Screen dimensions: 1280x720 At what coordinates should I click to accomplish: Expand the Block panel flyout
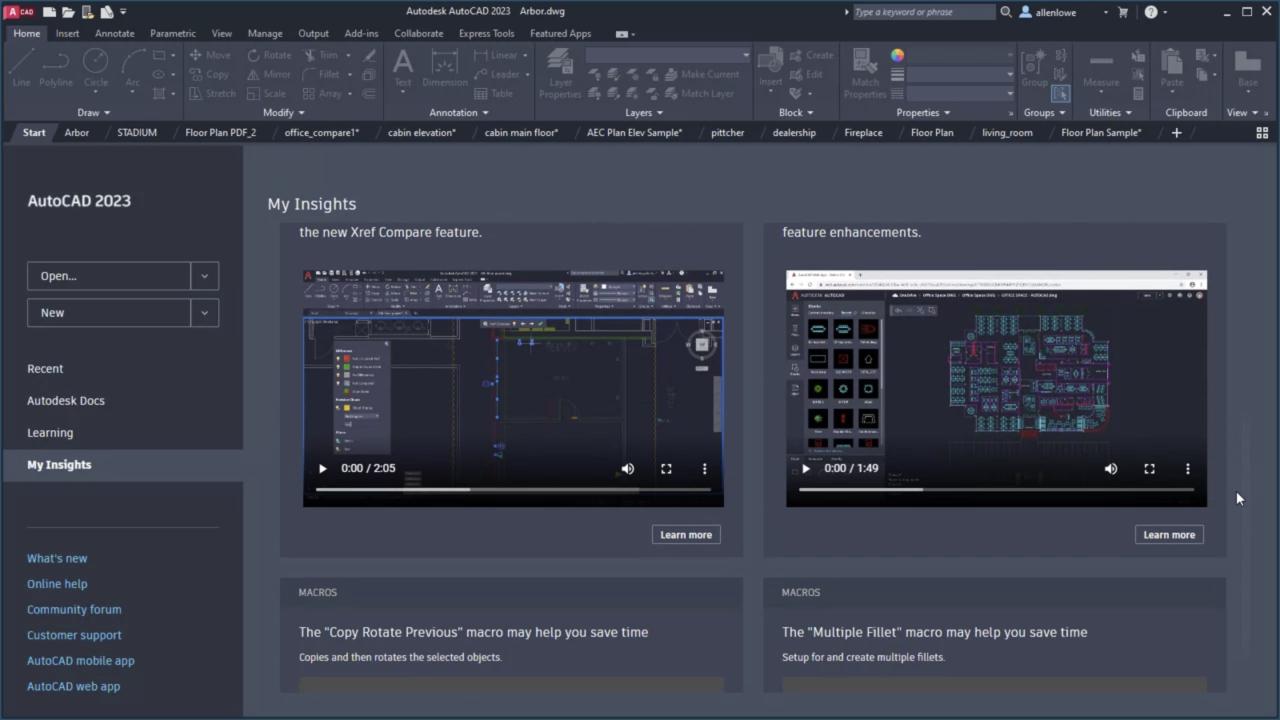[x=796, y=113]
